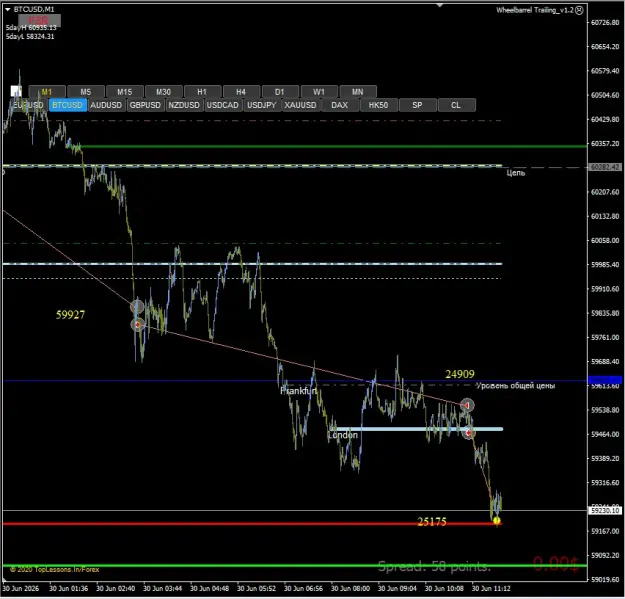Click the Frankfurt session label
This screenshot has height=599, width=625.
(x=299, y=391)
